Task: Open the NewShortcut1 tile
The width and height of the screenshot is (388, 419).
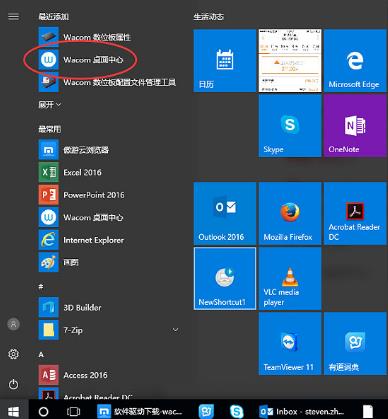Action: click(x=225, y=278)
